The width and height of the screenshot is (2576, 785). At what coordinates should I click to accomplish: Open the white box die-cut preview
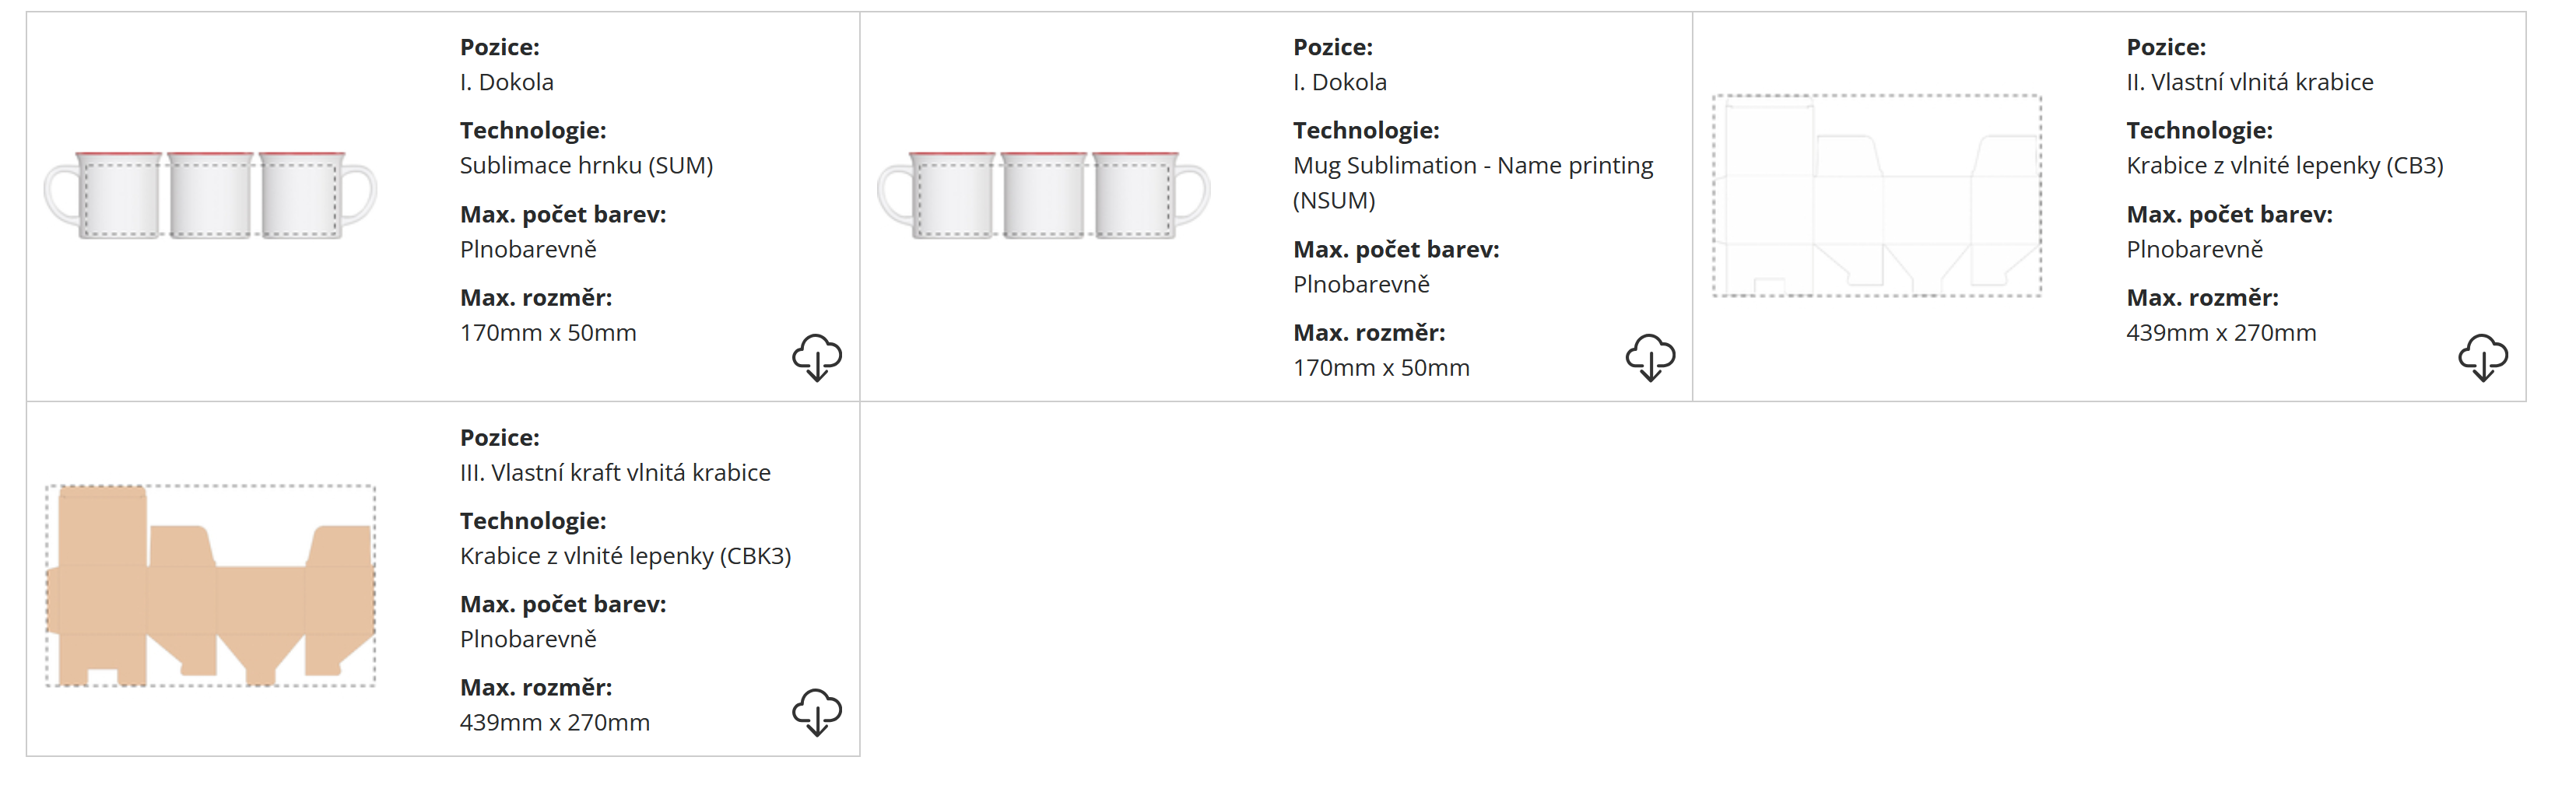coord(1877,196)
